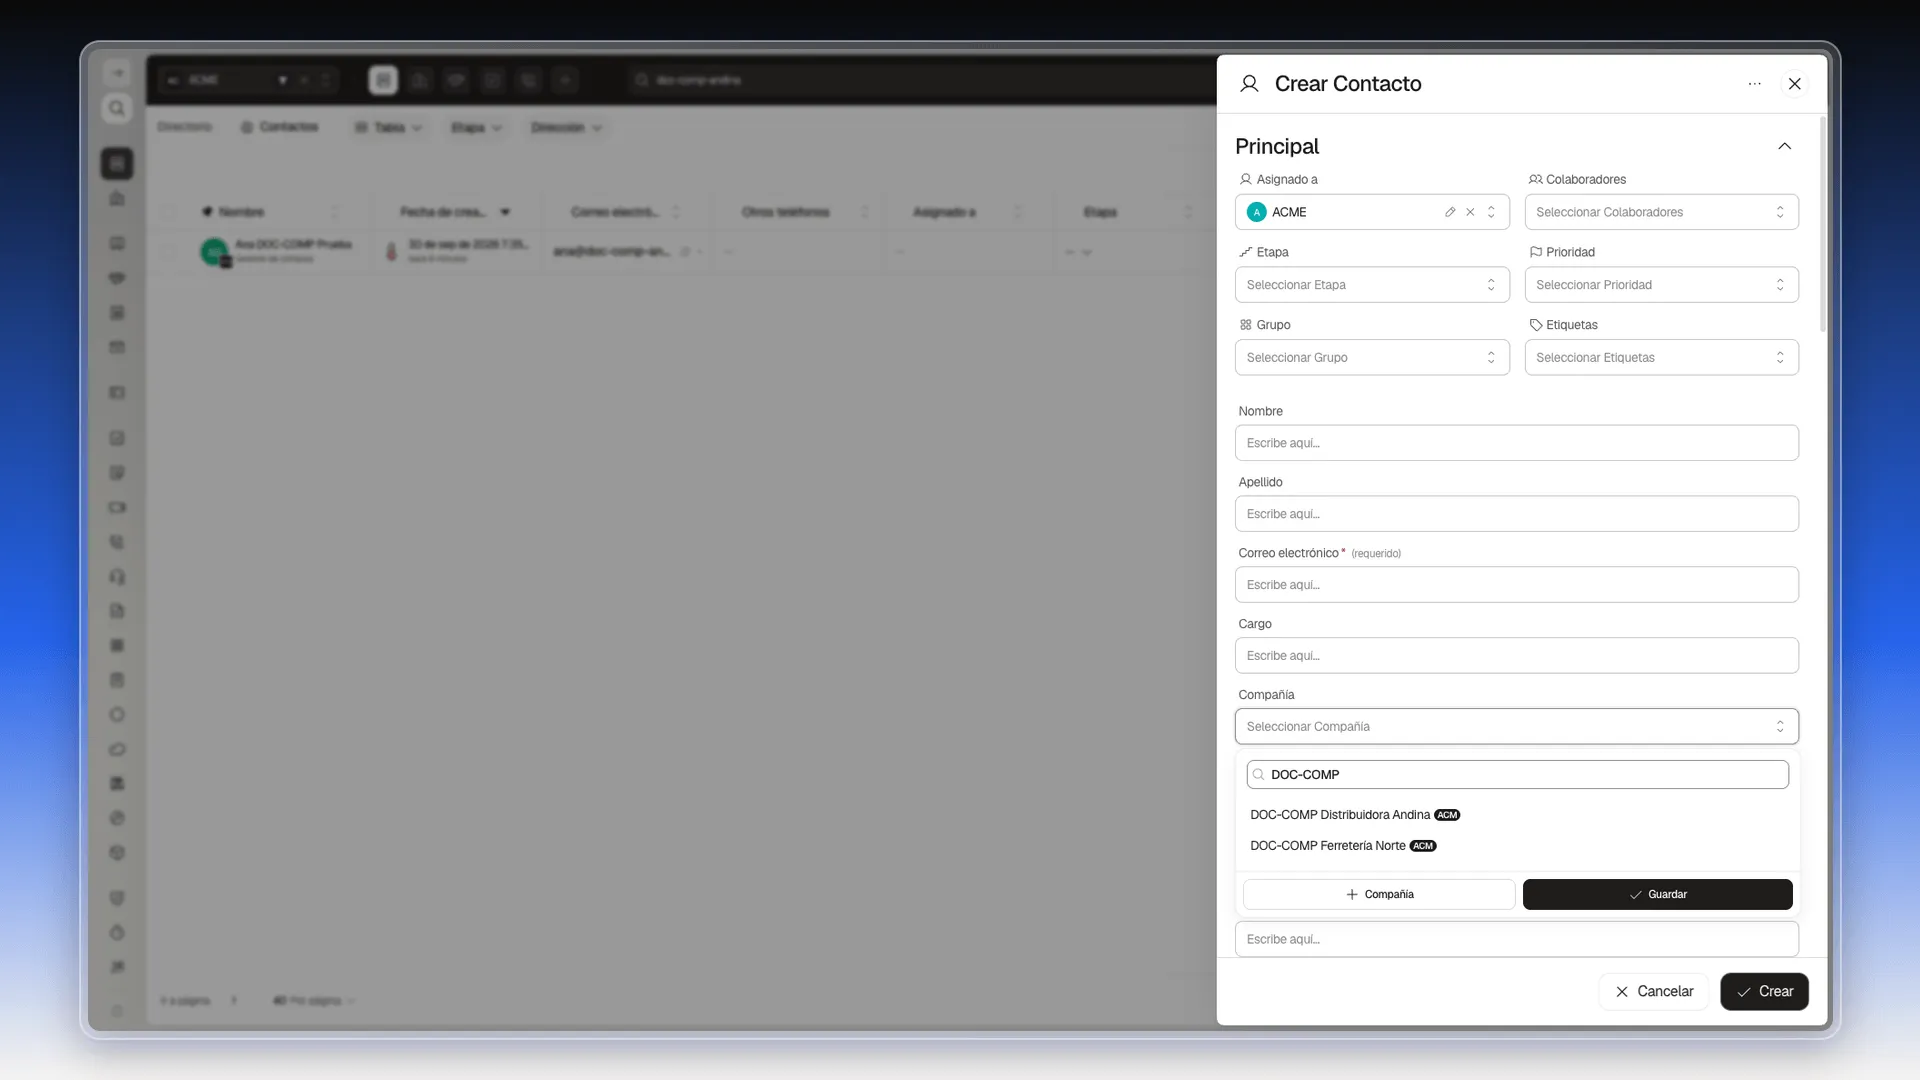Click the highlighted directory icon in left sidebar

(117, 163)
